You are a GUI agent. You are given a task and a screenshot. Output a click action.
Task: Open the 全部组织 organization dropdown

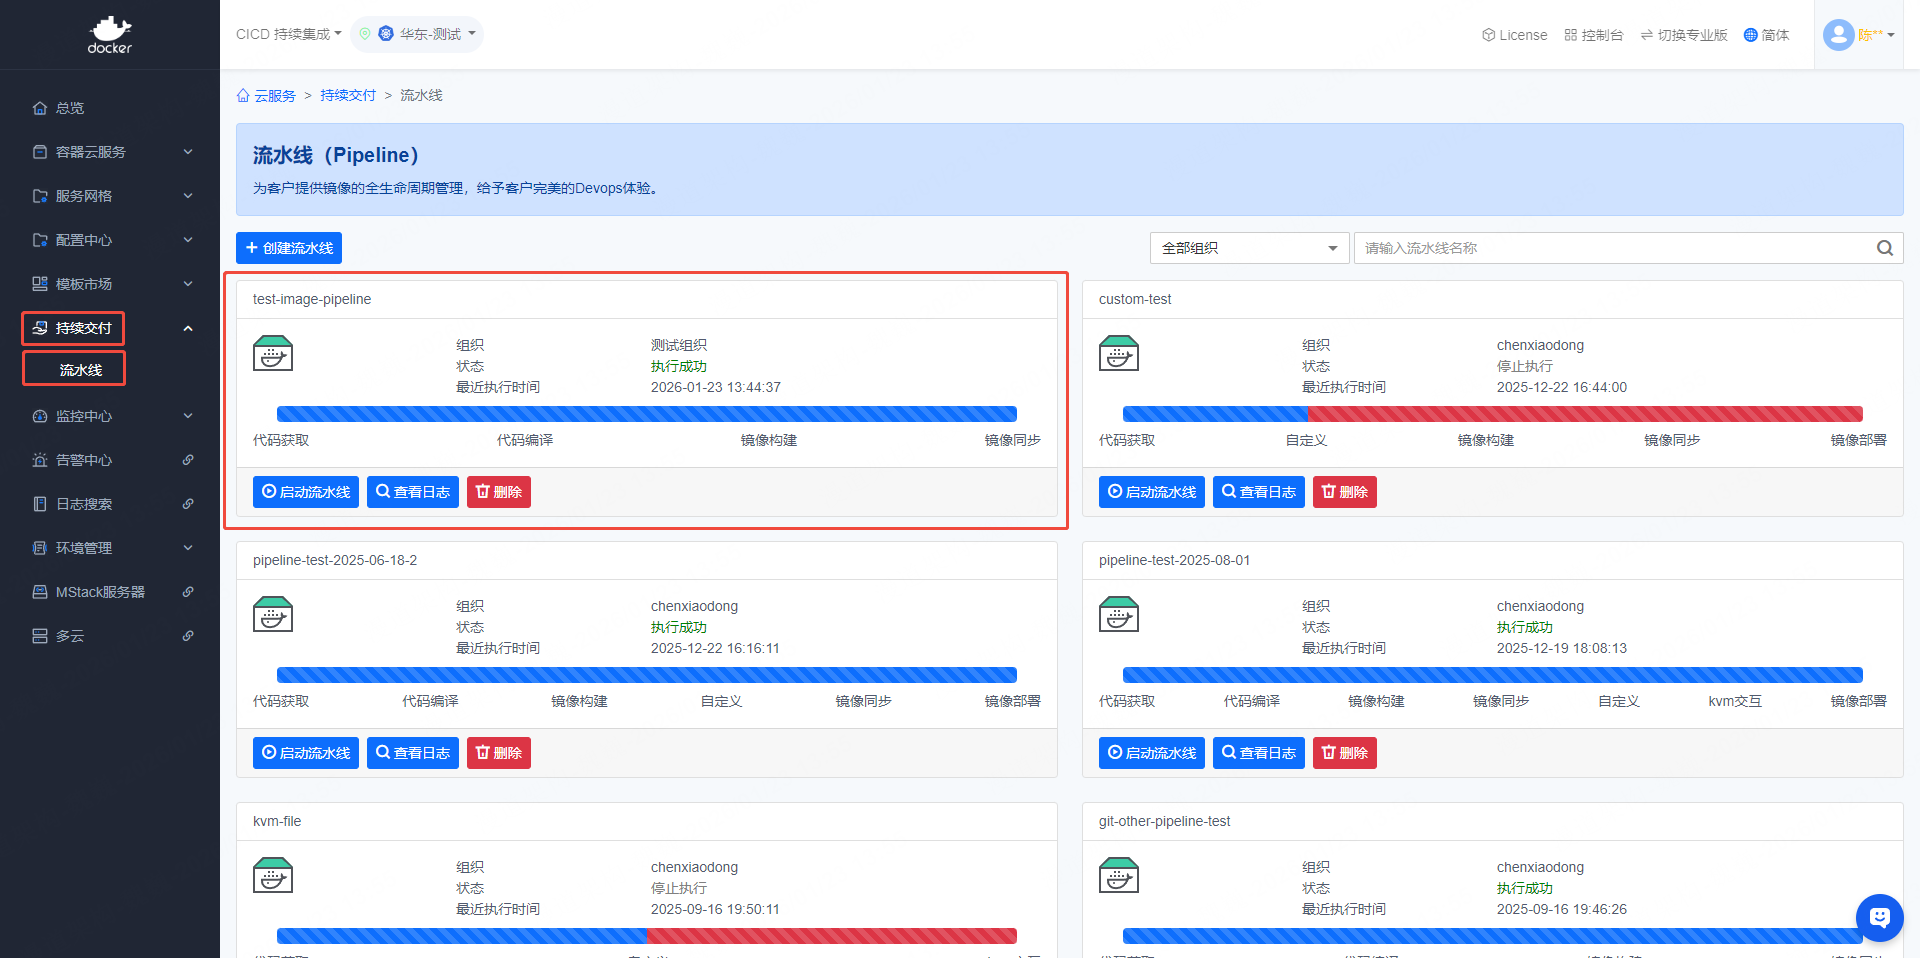pos(1249,248)
